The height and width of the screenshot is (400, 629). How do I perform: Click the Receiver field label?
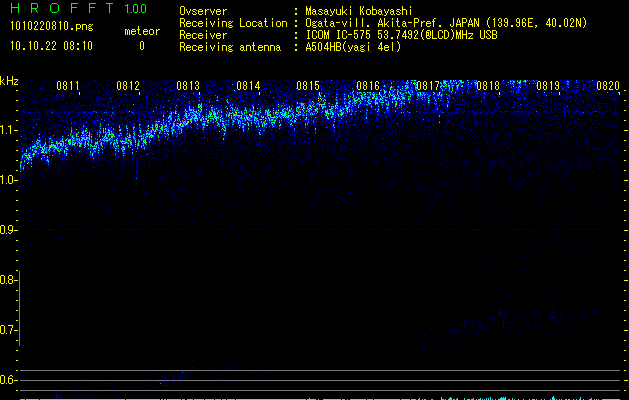tap(203, 35)
